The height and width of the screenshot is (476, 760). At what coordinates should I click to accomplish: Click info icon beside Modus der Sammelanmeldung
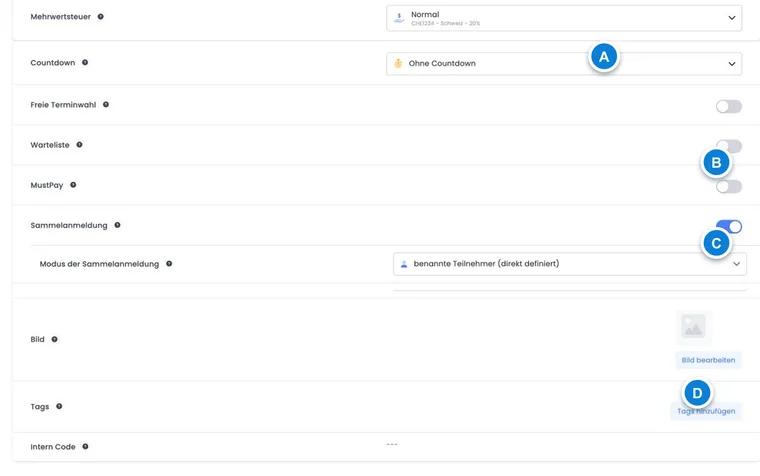pos(169,264)
